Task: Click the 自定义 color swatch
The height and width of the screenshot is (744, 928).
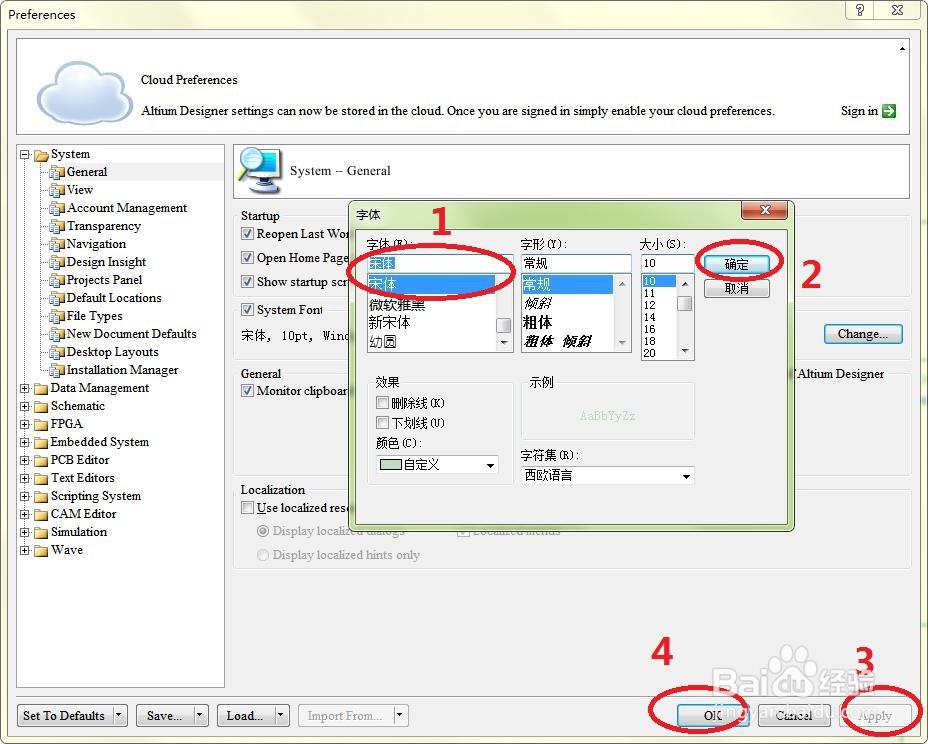Action: 391,465
